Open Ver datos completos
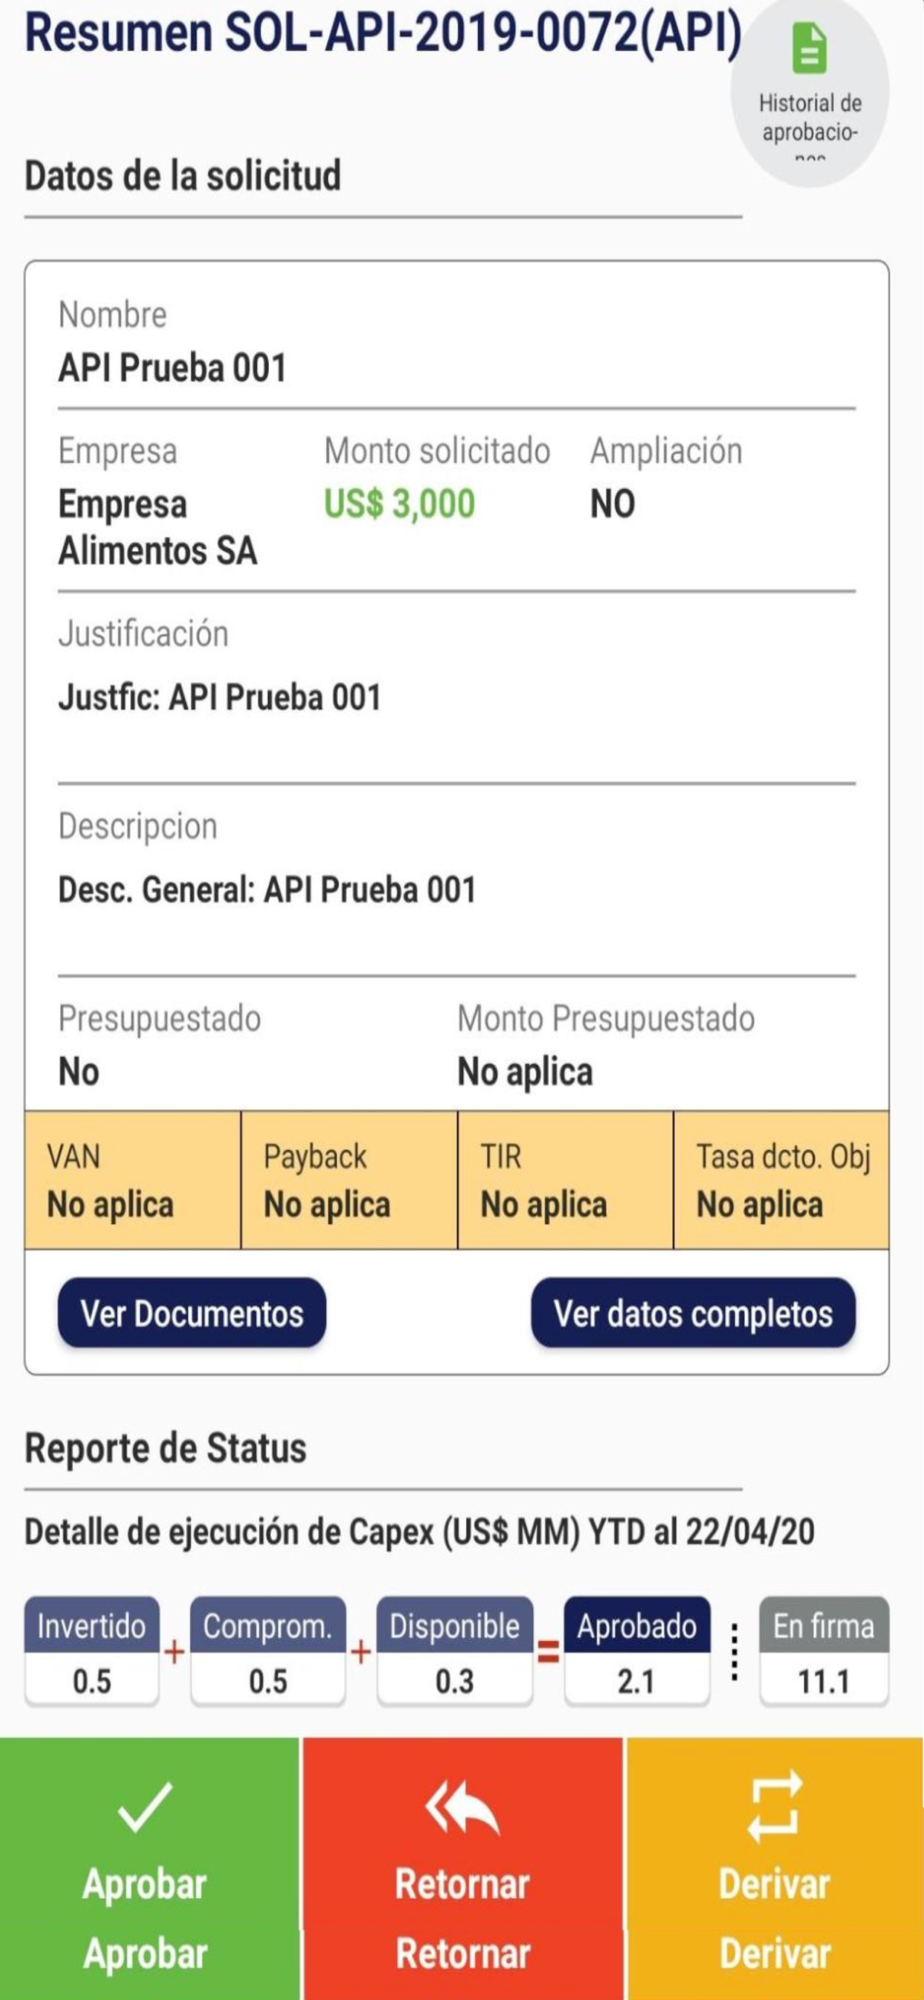 tap(693, 1313)
